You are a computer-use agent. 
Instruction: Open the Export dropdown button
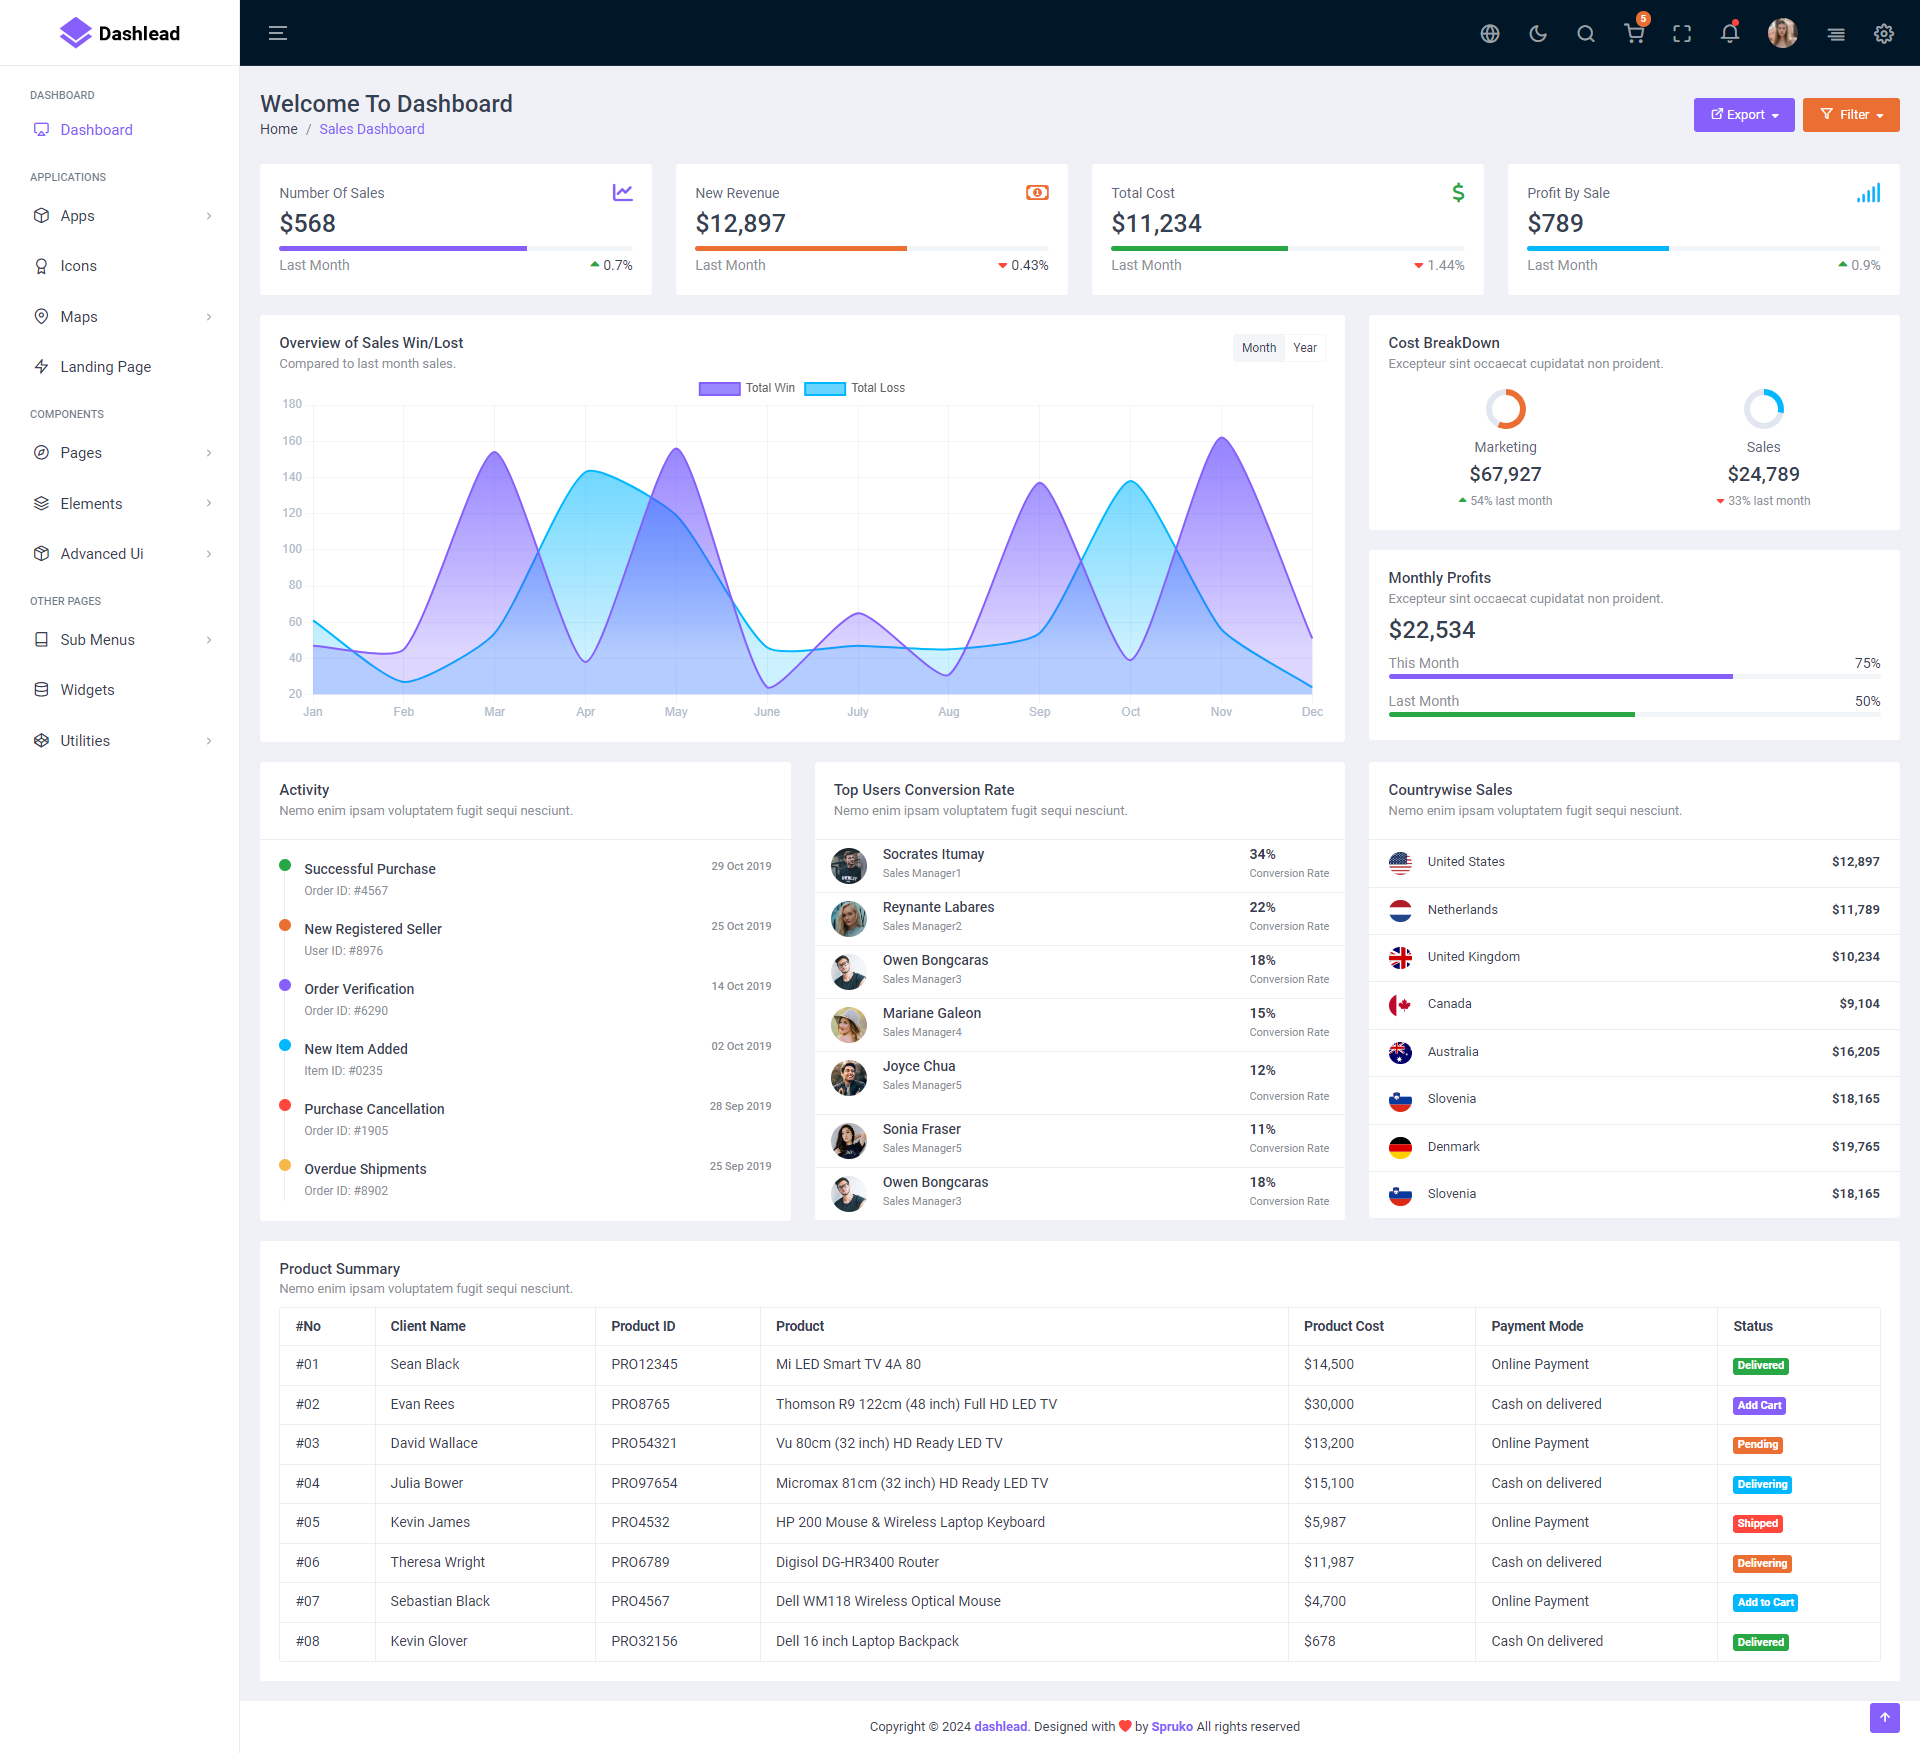point(1744,115)
